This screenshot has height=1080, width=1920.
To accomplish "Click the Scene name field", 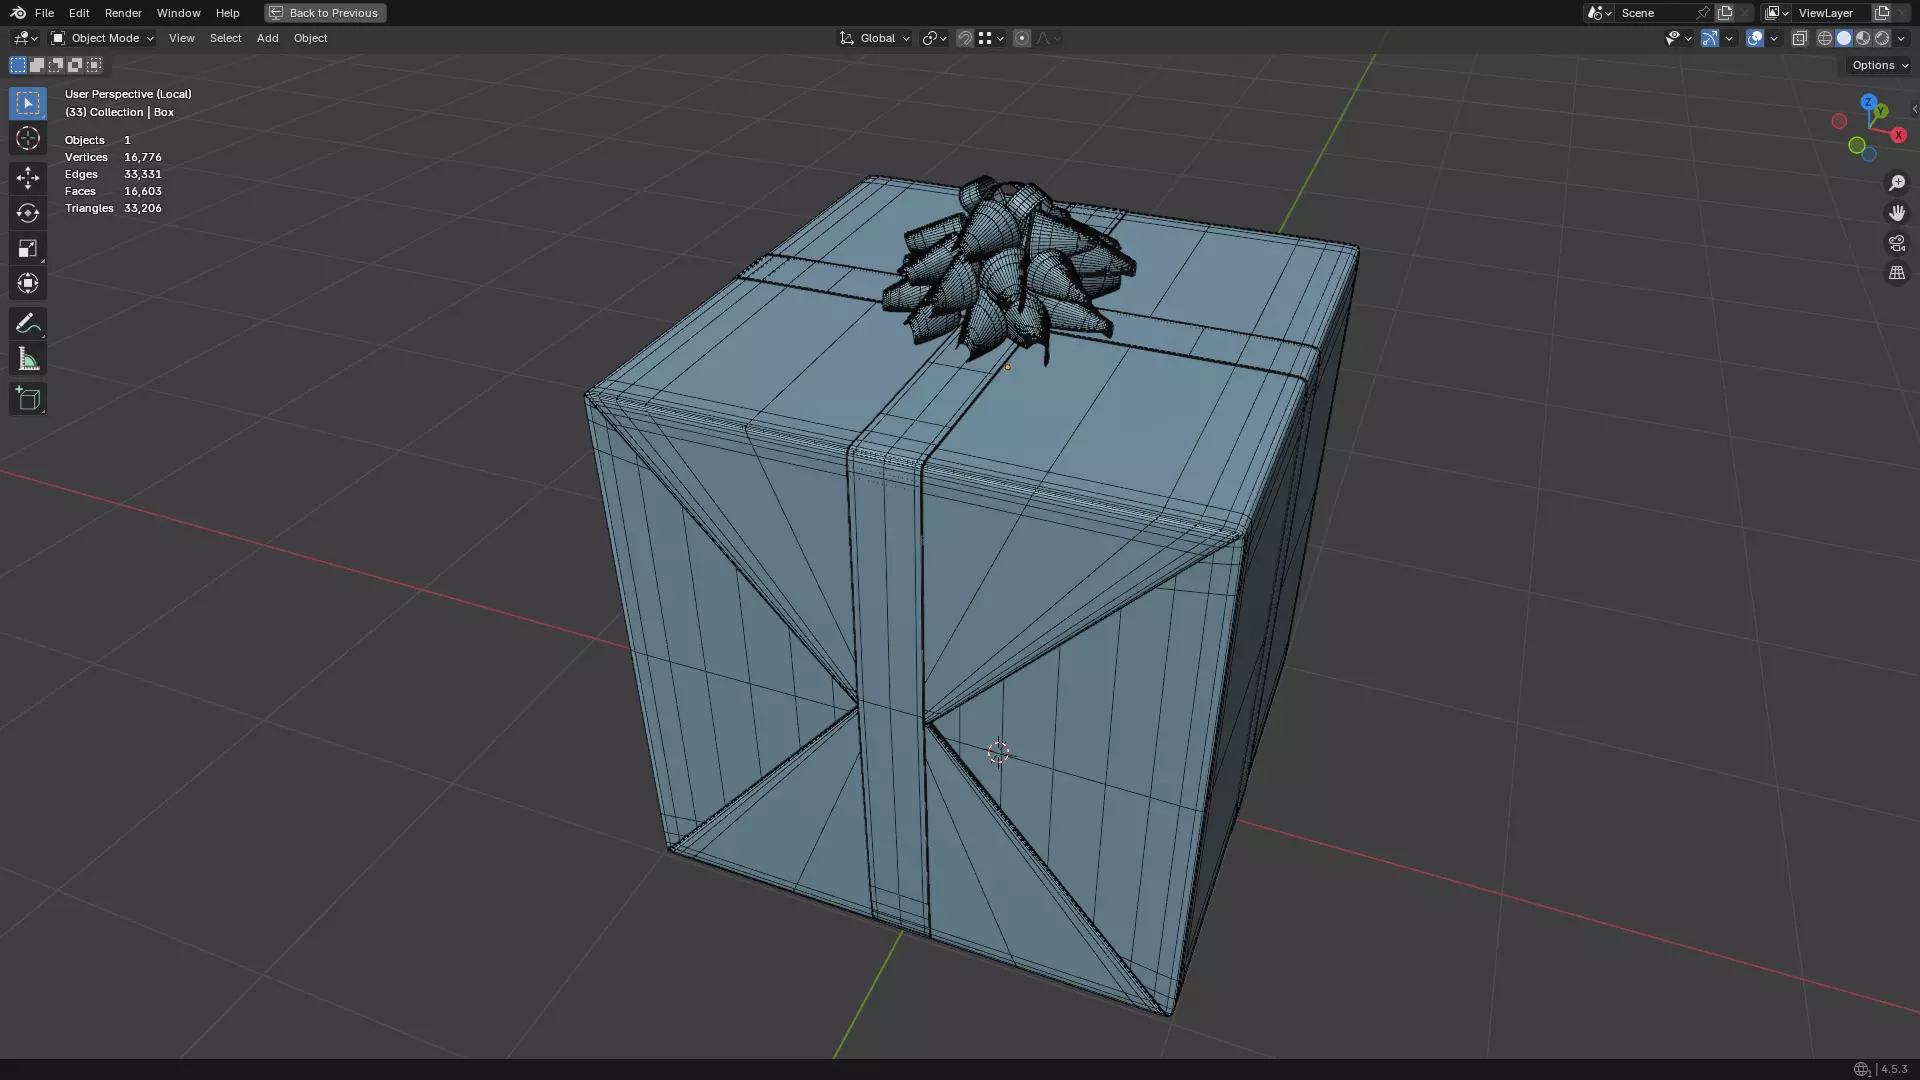I will point(1655,13).
